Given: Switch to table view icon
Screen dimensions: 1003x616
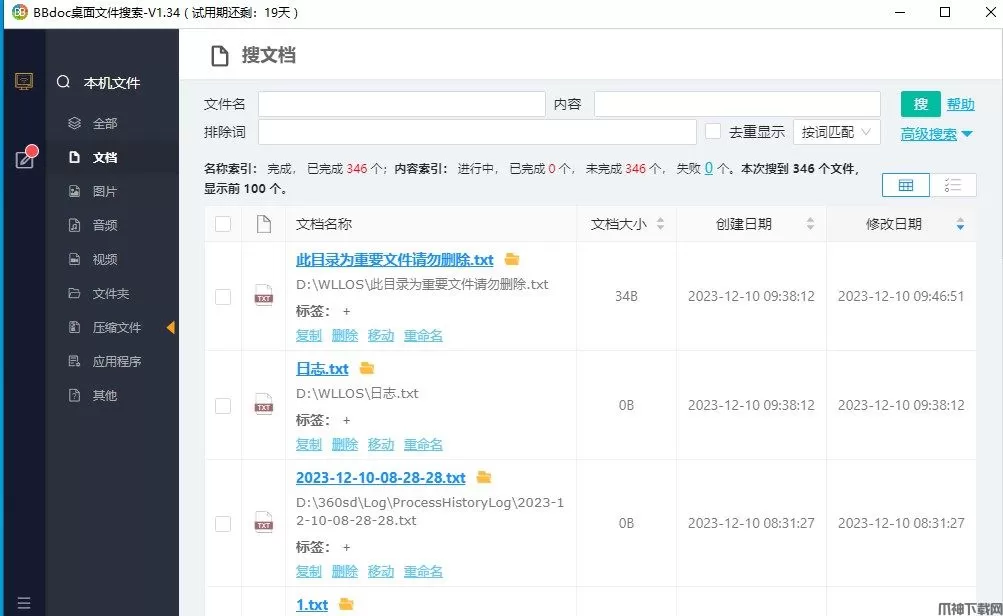Looking at the screenshot, I should (906, 186).
